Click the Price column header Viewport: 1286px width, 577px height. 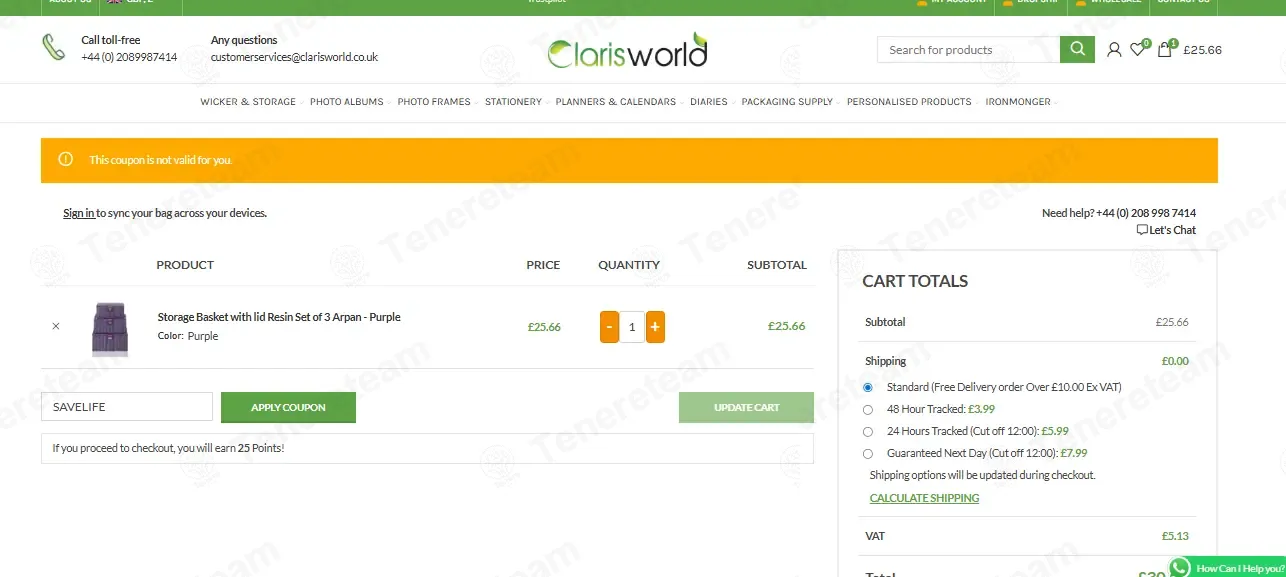[543, 265]
